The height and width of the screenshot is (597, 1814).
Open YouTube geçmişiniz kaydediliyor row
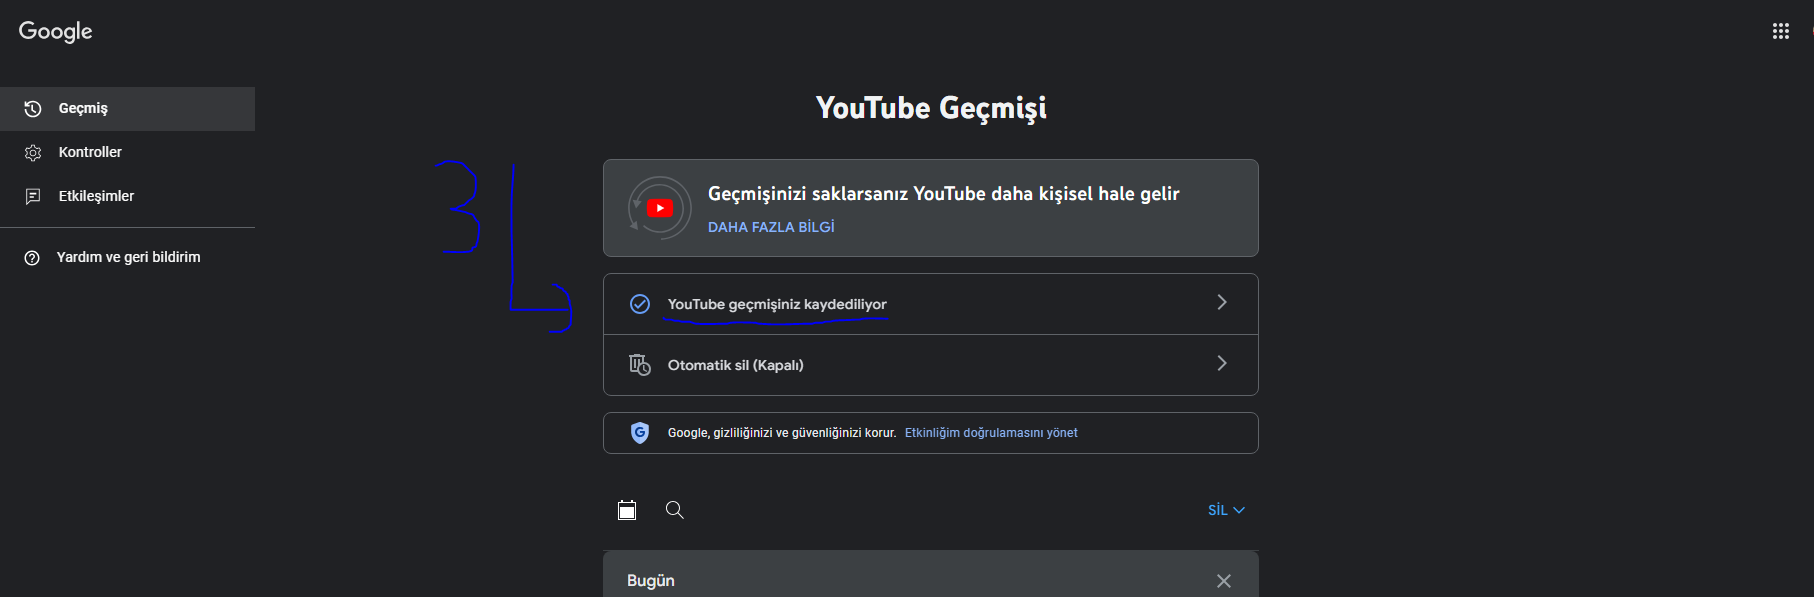point(931,304)
